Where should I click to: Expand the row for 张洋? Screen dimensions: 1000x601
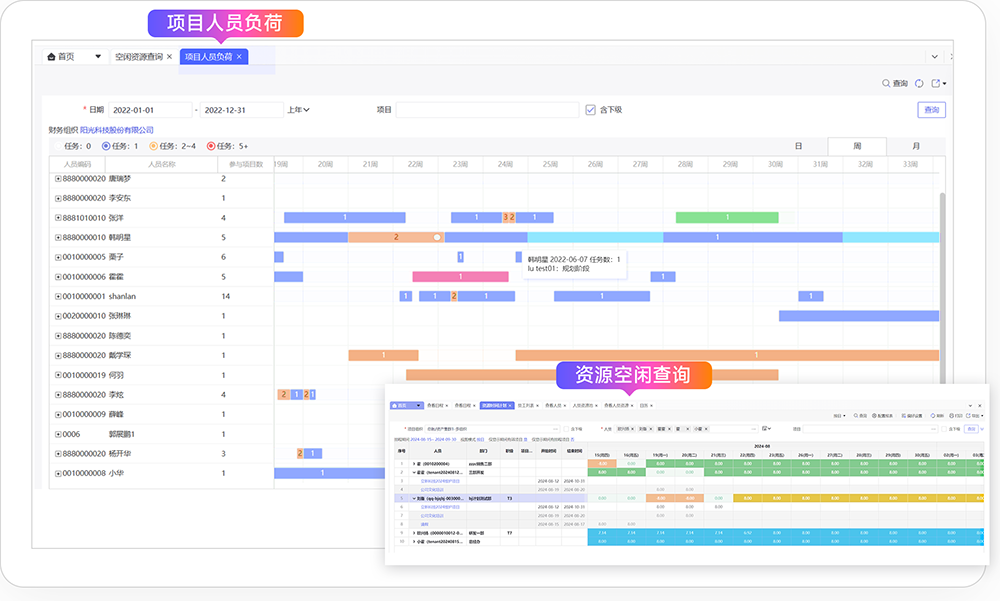click(x=58, y=217)
